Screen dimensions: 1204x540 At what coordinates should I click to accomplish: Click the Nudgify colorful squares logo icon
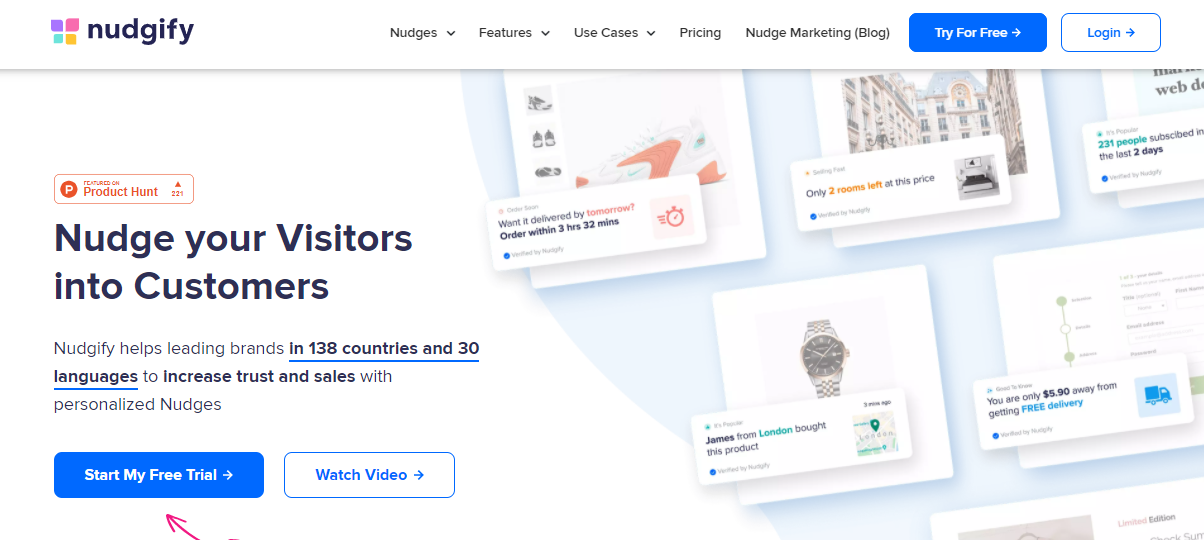[x=64, y=31]
